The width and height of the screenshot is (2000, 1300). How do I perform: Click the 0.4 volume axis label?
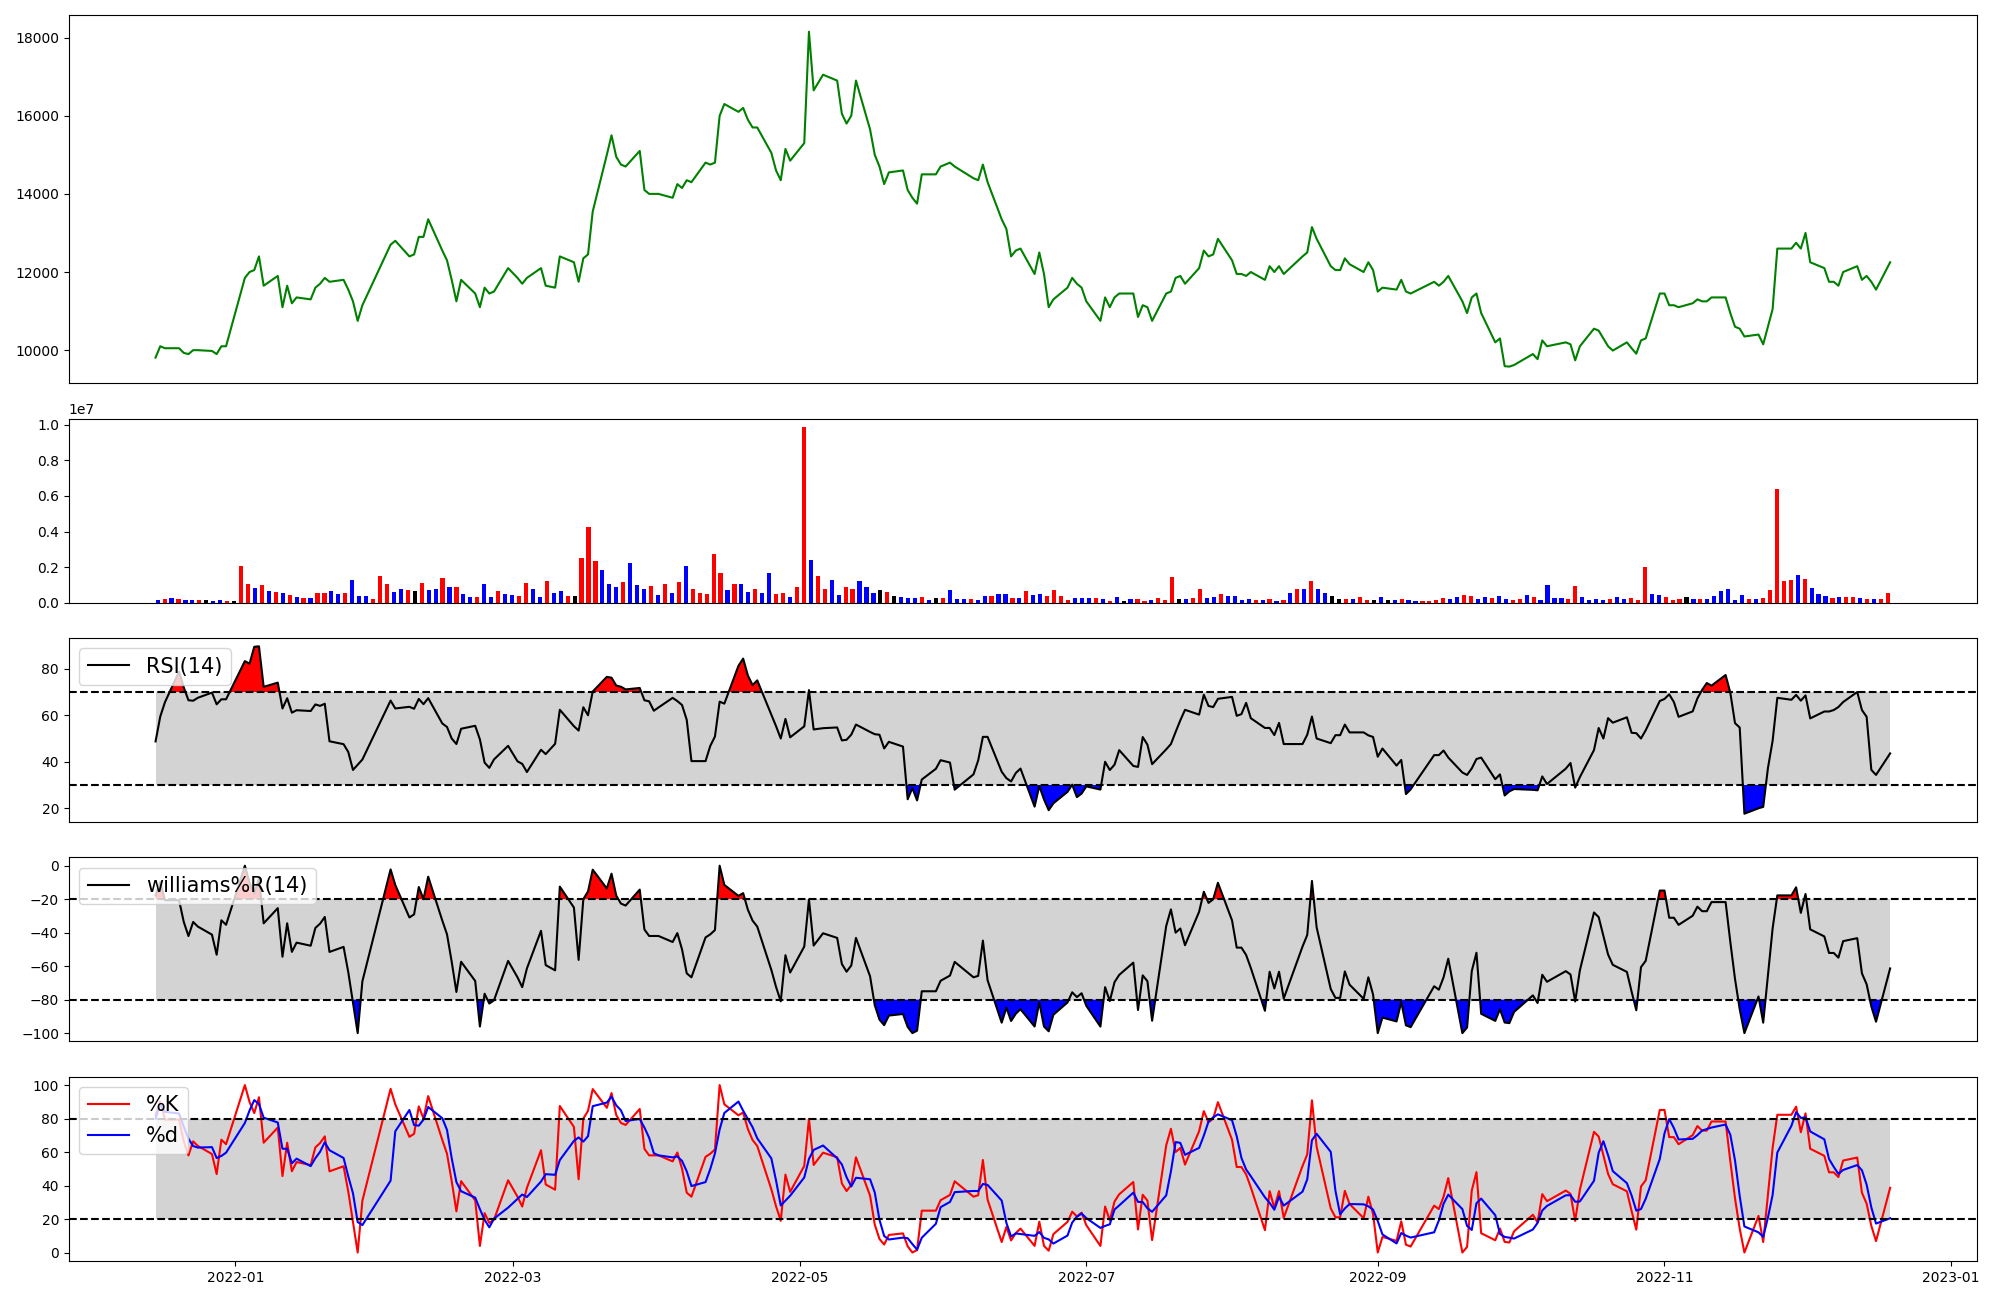click(48, 532)
